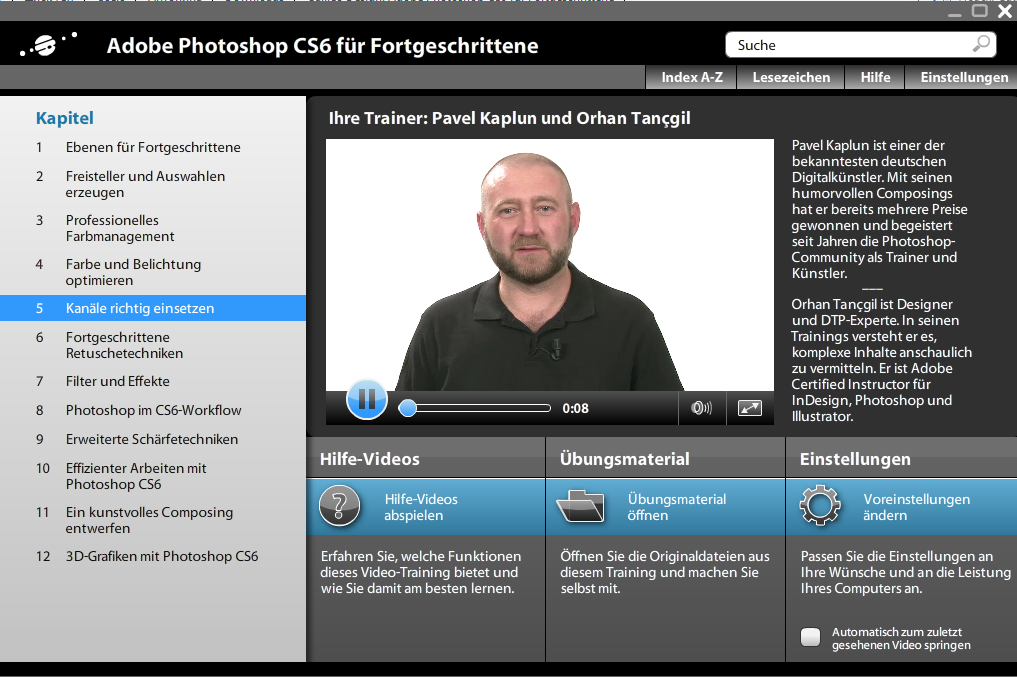This screenshot has height=677, width=1017.
Task: Click the Hilfe-Videos section heading
Action: coord(370,459)
